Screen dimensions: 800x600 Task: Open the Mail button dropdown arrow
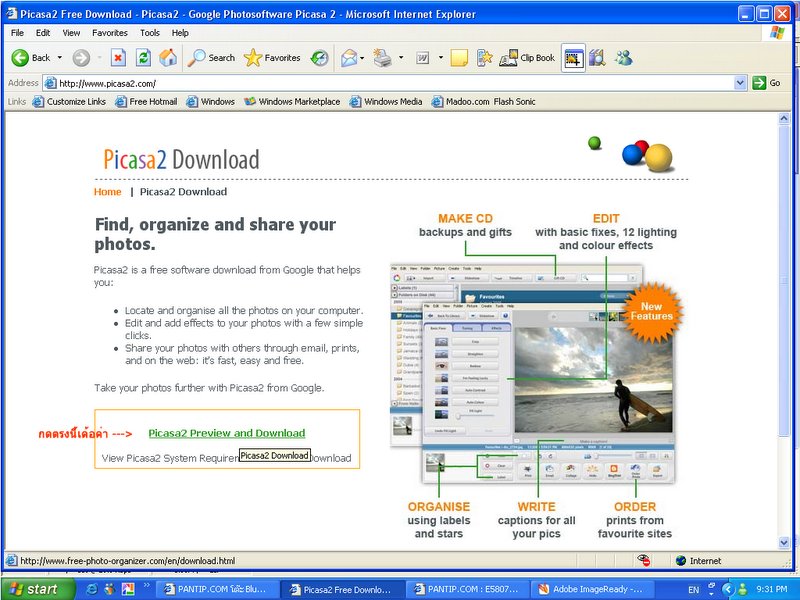(362, 58)
